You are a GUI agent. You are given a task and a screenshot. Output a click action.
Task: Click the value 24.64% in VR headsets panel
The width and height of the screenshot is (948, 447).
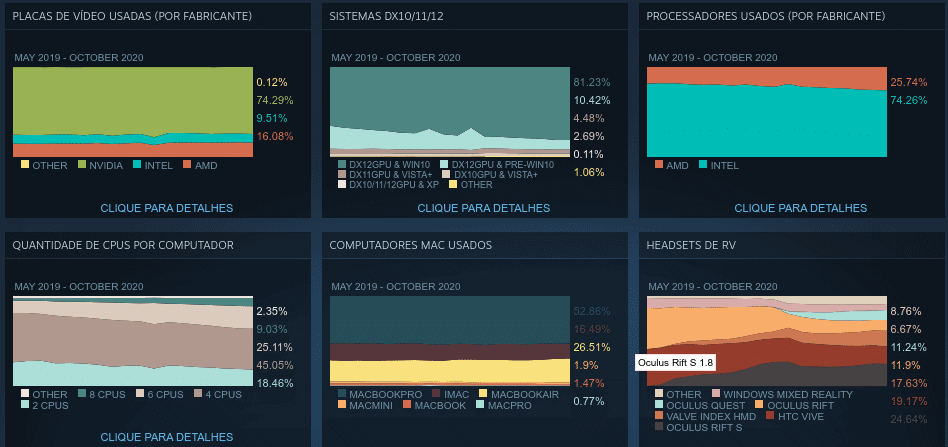click(909, 419)
